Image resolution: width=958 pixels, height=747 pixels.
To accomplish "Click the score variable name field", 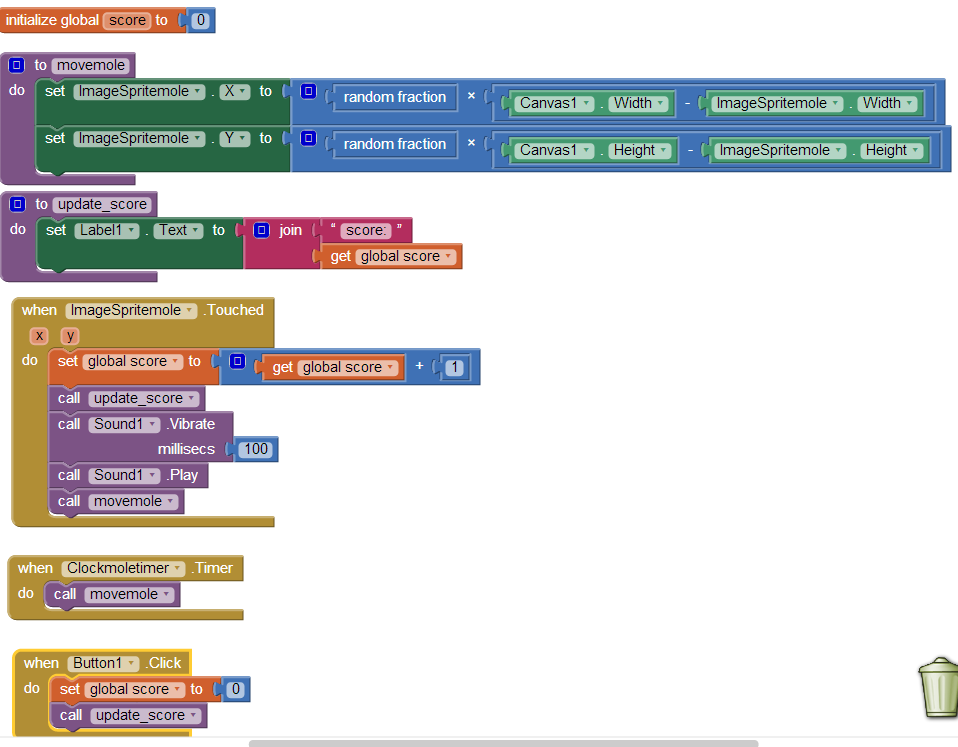I will [x=128, y=20].
